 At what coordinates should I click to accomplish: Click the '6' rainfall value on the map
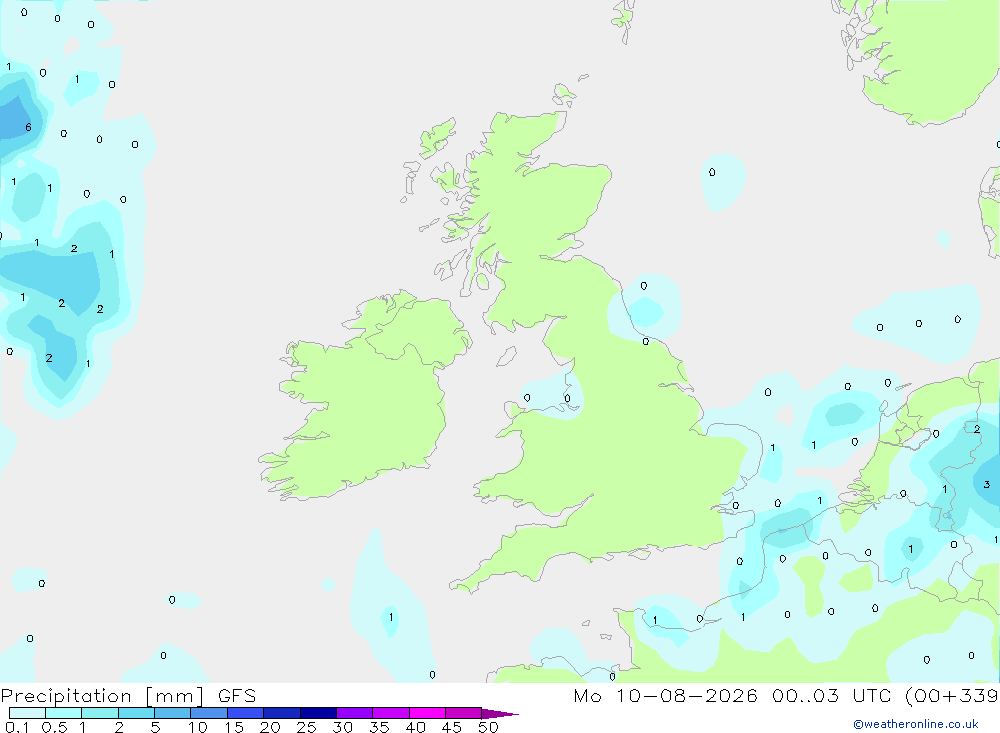click(28, 127)
